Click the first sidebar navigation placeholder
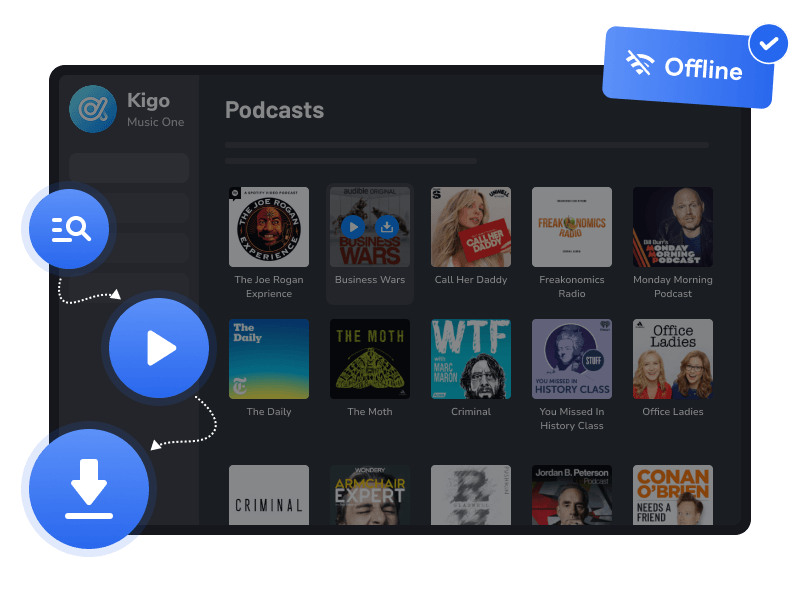The height and width of the screenshot is (600, 800). click(x=128, y=167)
